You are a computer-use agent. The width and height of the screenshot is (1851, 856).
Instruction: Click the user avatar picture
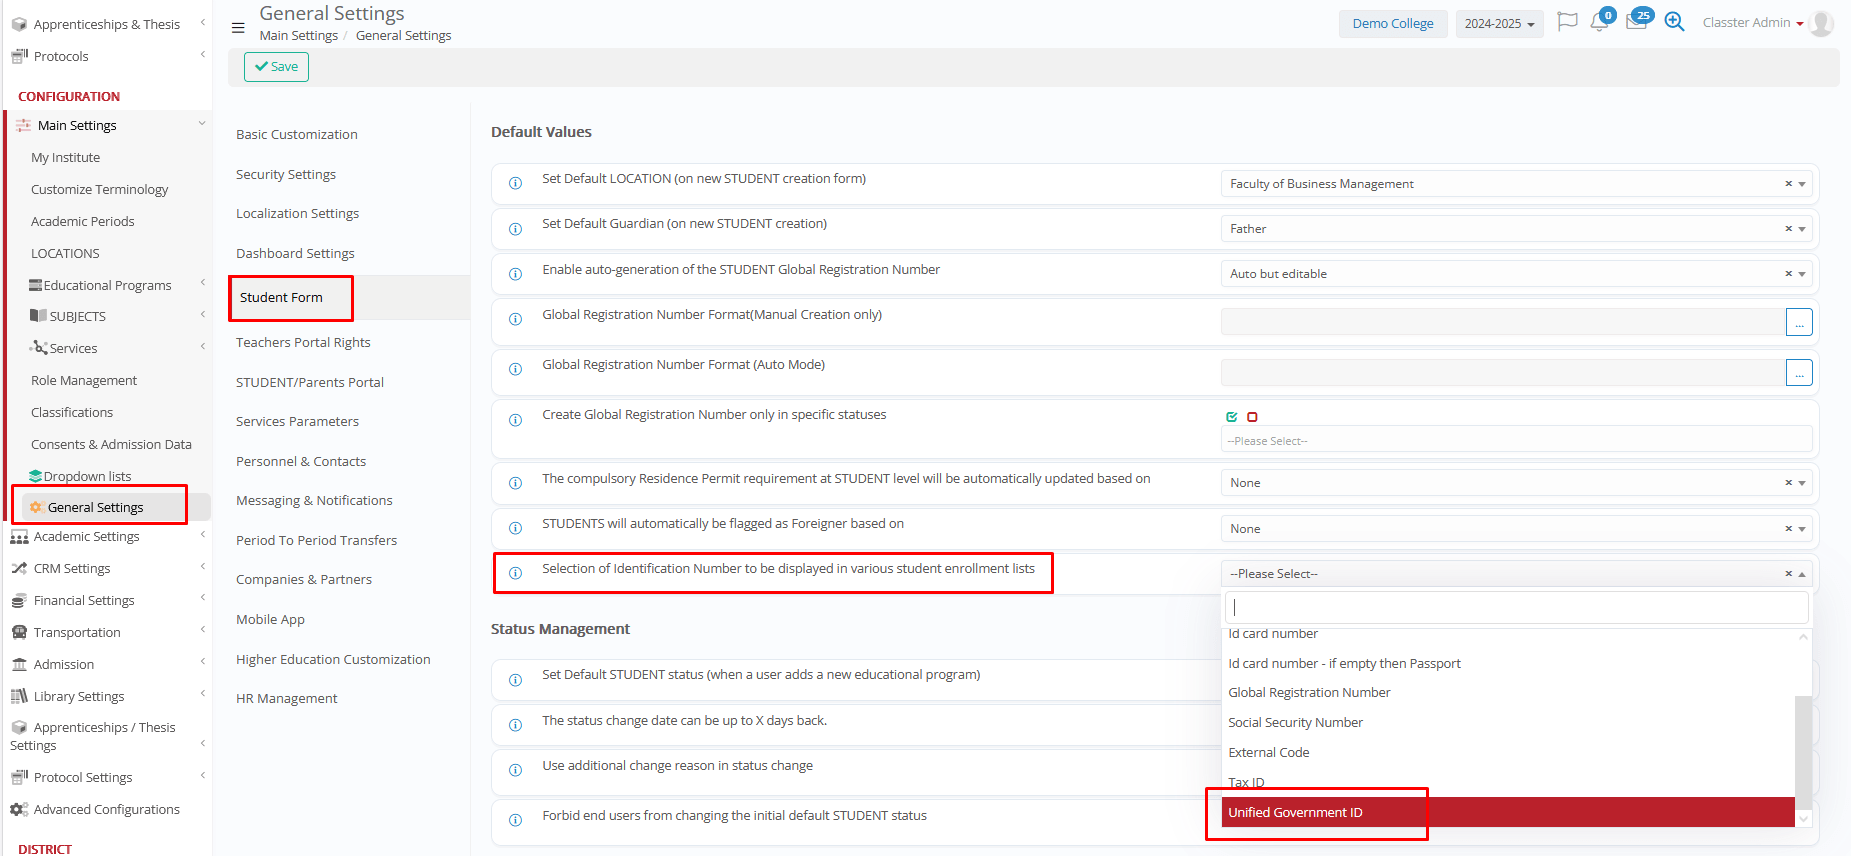[1822, 23]
